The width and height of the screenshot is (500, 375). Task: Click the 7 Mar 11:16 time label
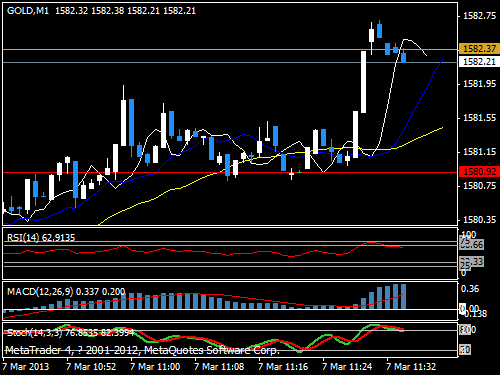pyautogui.click(x=283, y=367)
